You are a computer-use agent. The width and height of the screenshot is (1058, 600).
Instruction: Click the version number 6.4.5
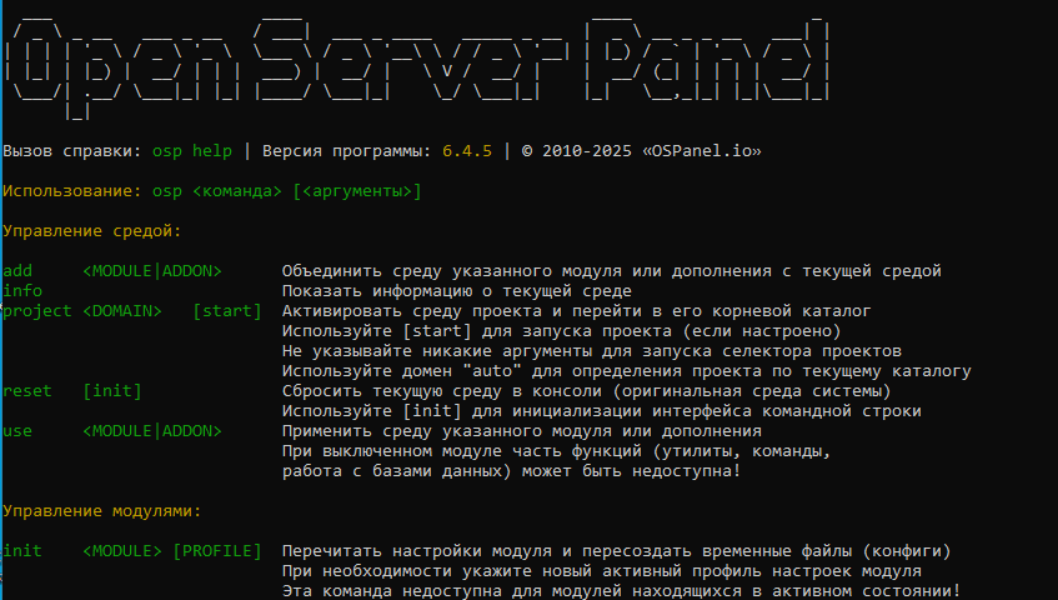point(467,151)
